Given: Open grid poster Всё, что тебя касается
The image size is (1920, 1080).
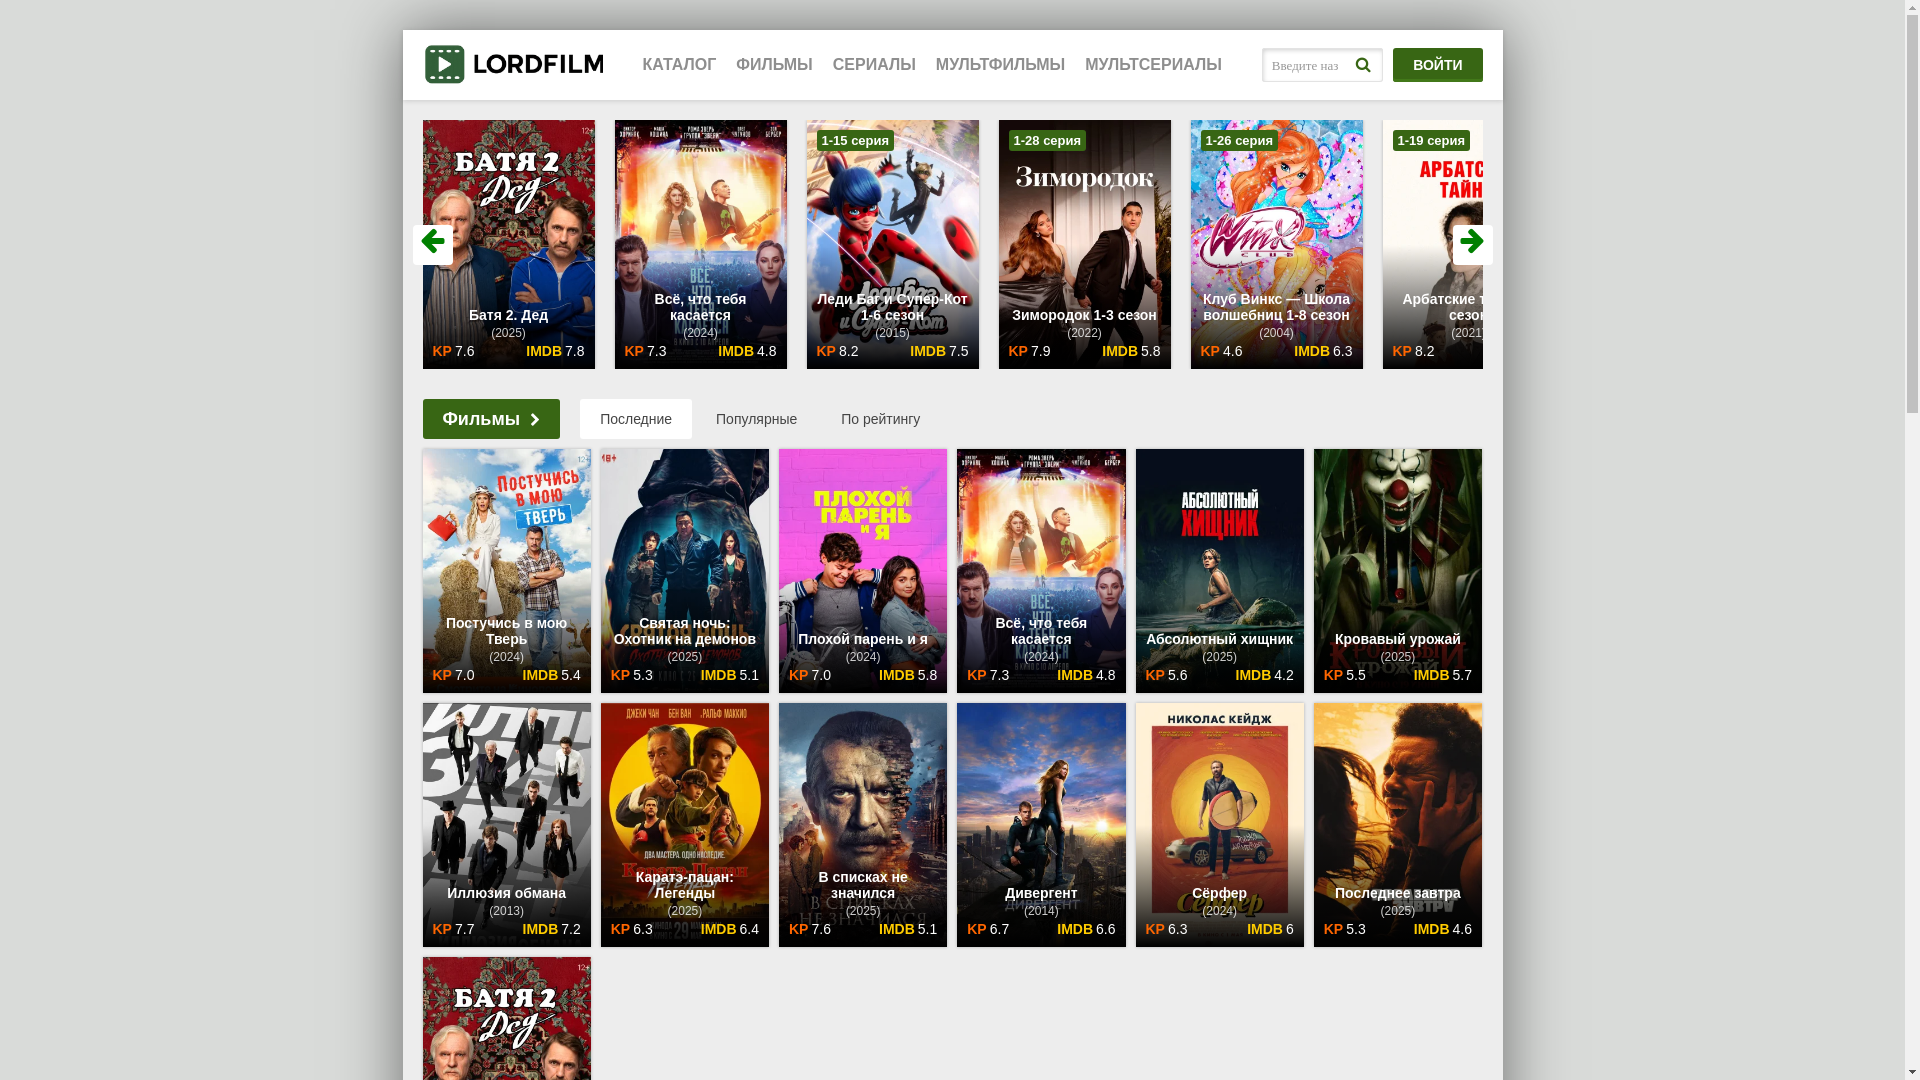Looking at the screenshot, I should (x=1041, y=570).
